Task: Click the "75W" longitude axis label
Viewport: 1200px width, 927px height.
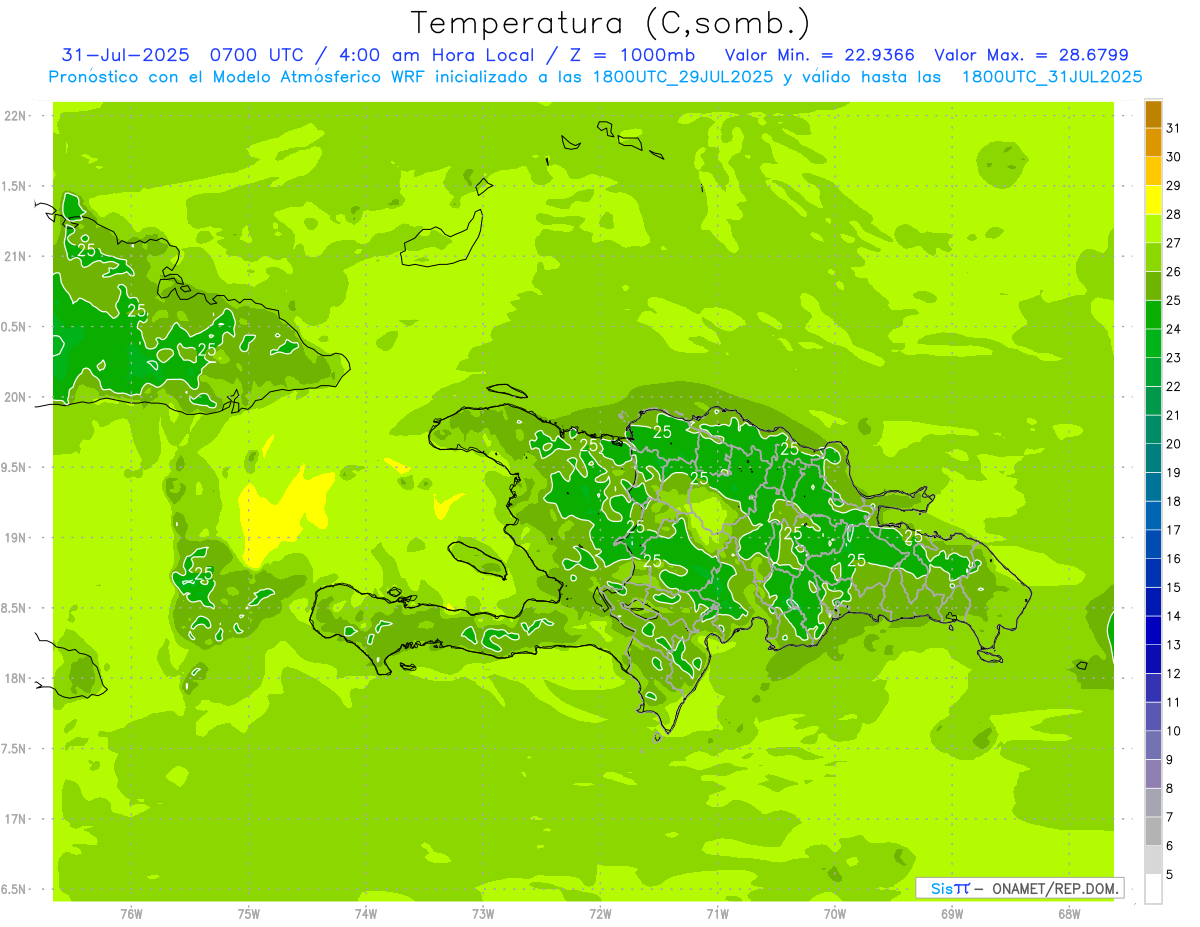Action: (x=249, y=913)
